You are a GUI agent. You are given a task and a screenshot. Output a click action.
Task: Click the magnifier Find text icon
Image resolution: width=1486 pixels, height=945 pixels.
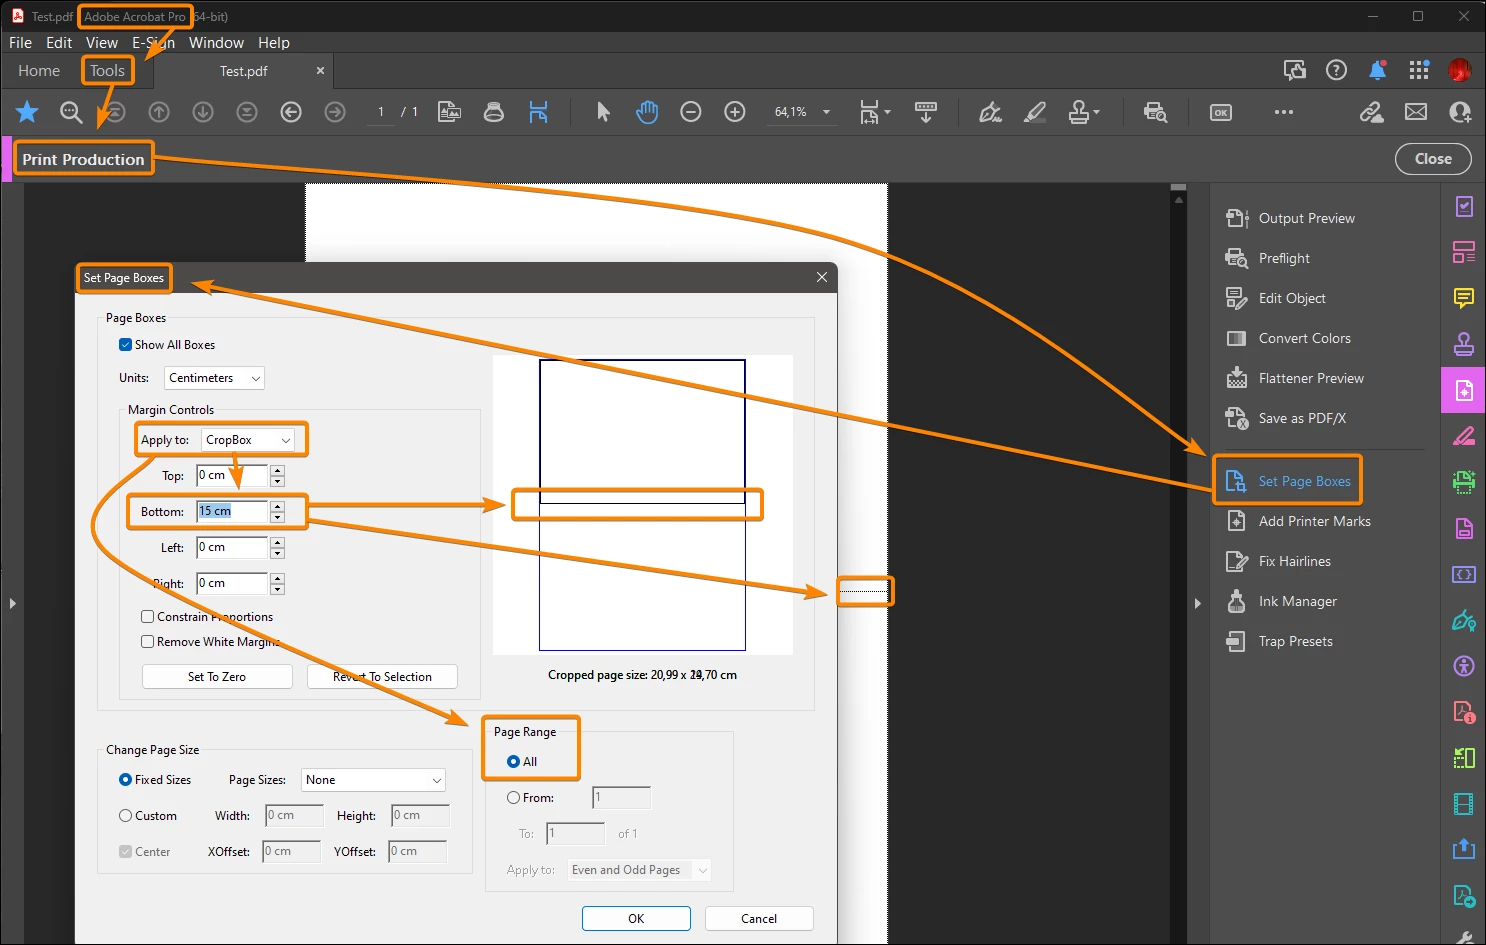pos(71,112)
